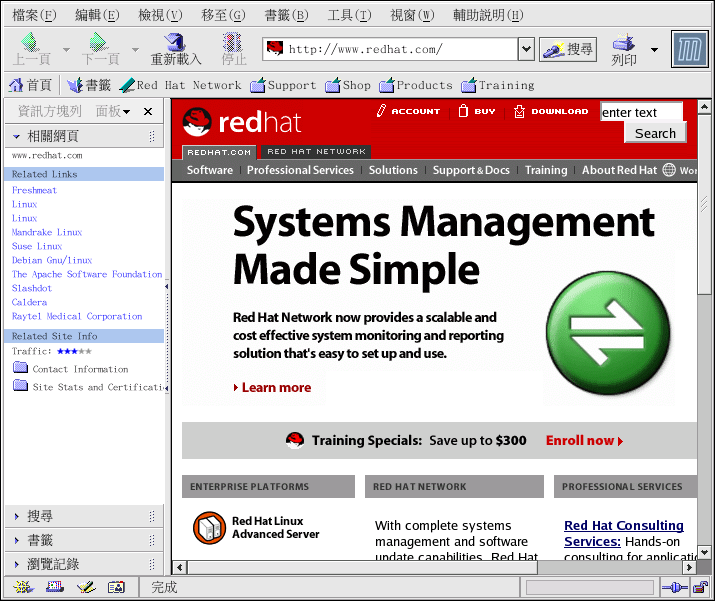Viewport: 715px width, 601px height.
Task: Click the Back (上一頁) arrow icon
Action: (x=31, y=42)
